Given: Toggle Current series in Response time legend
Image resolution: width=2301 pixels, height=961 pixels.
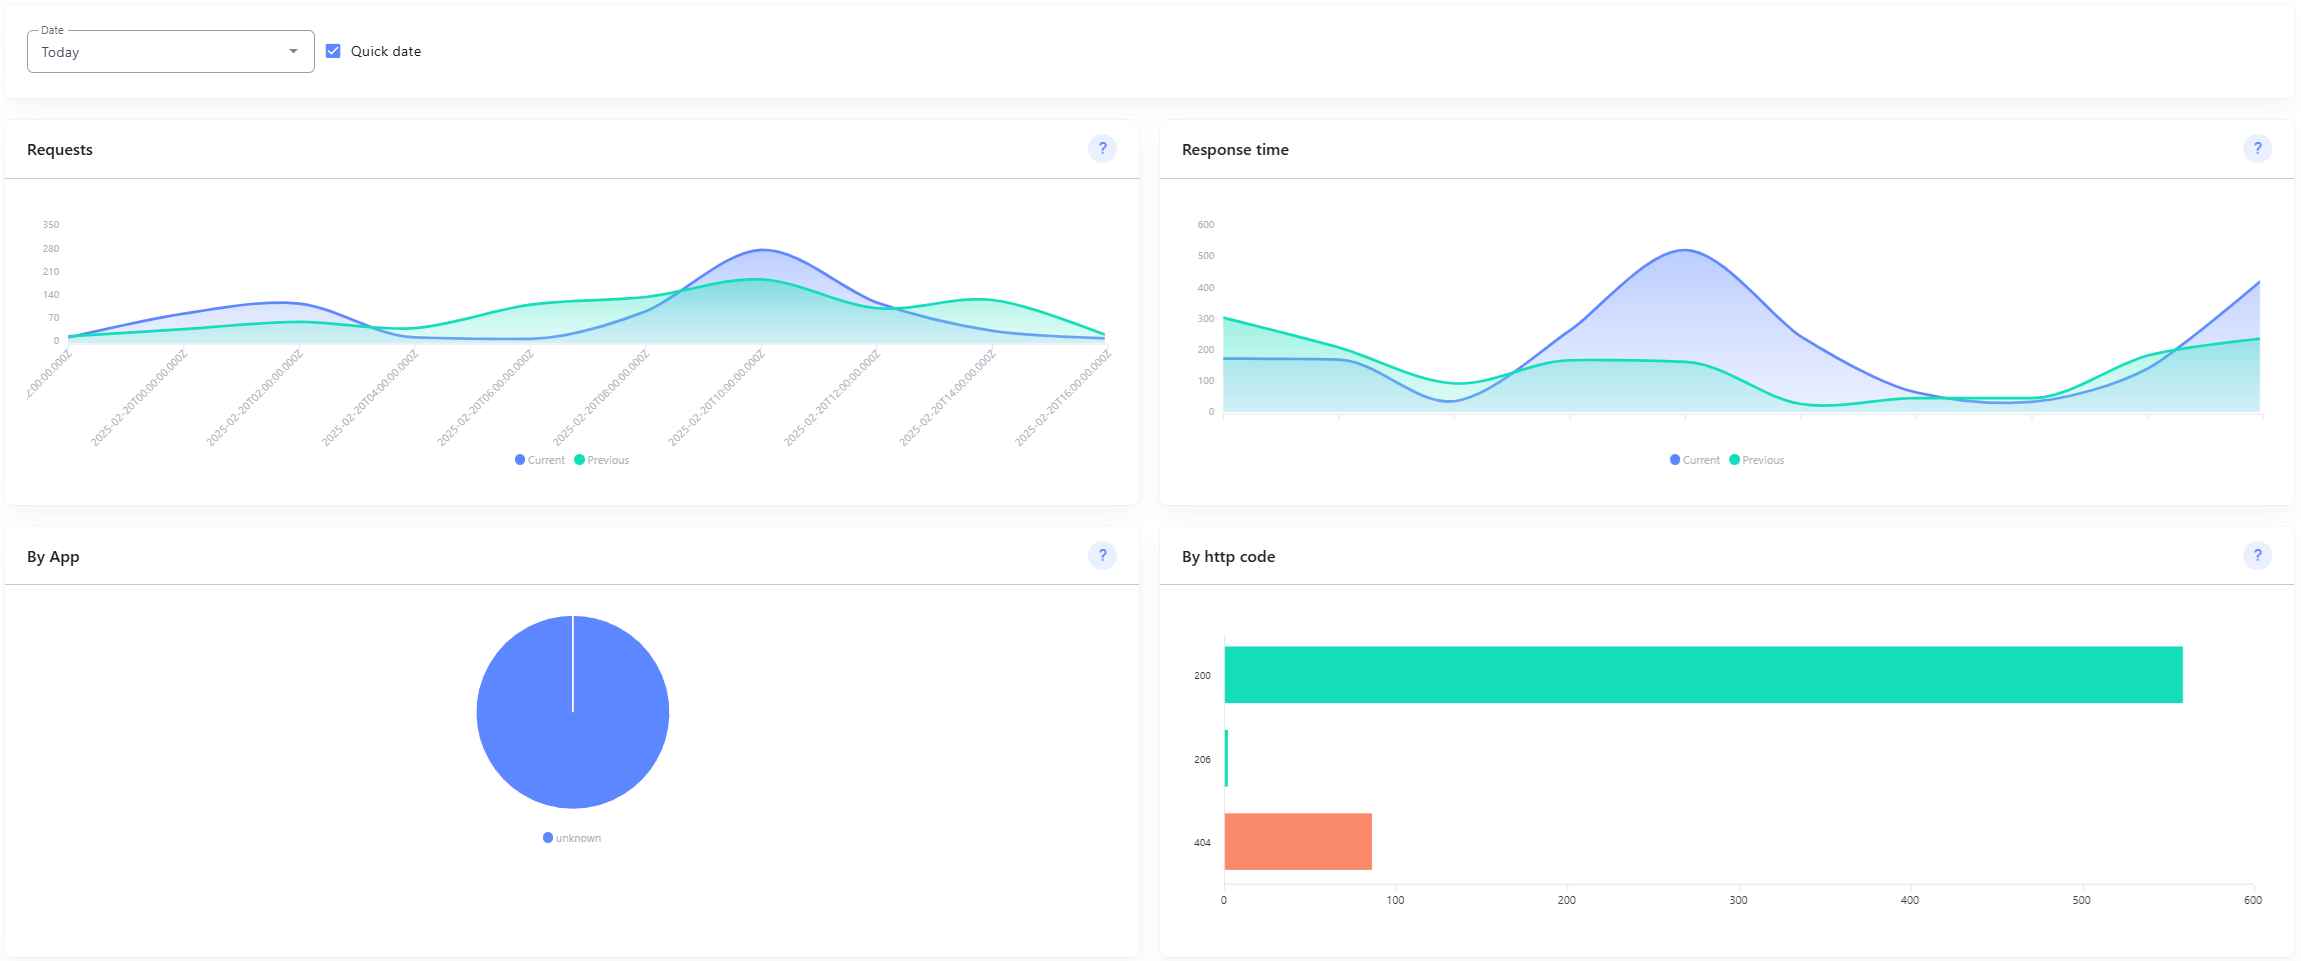Looking at the screenshot, I should coord(1695,460).
